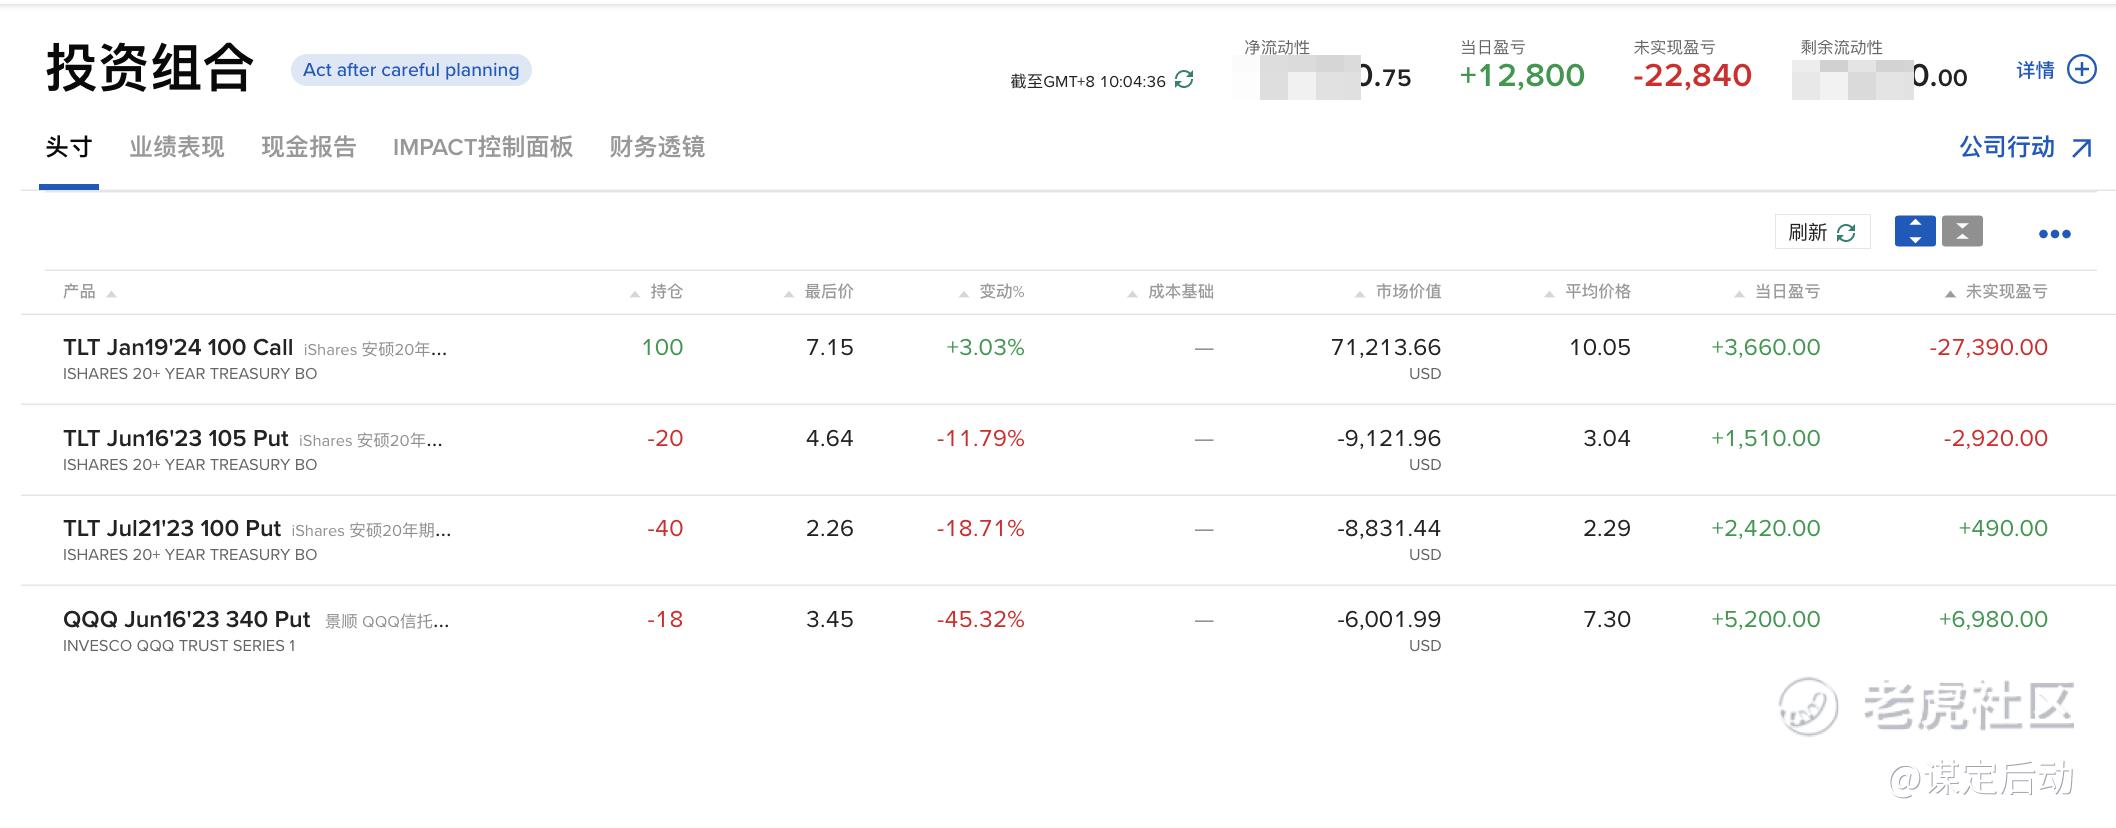Sort by 未实现盈亏 column header
Screen dimensions: 2116x828
pos(2006,292)
